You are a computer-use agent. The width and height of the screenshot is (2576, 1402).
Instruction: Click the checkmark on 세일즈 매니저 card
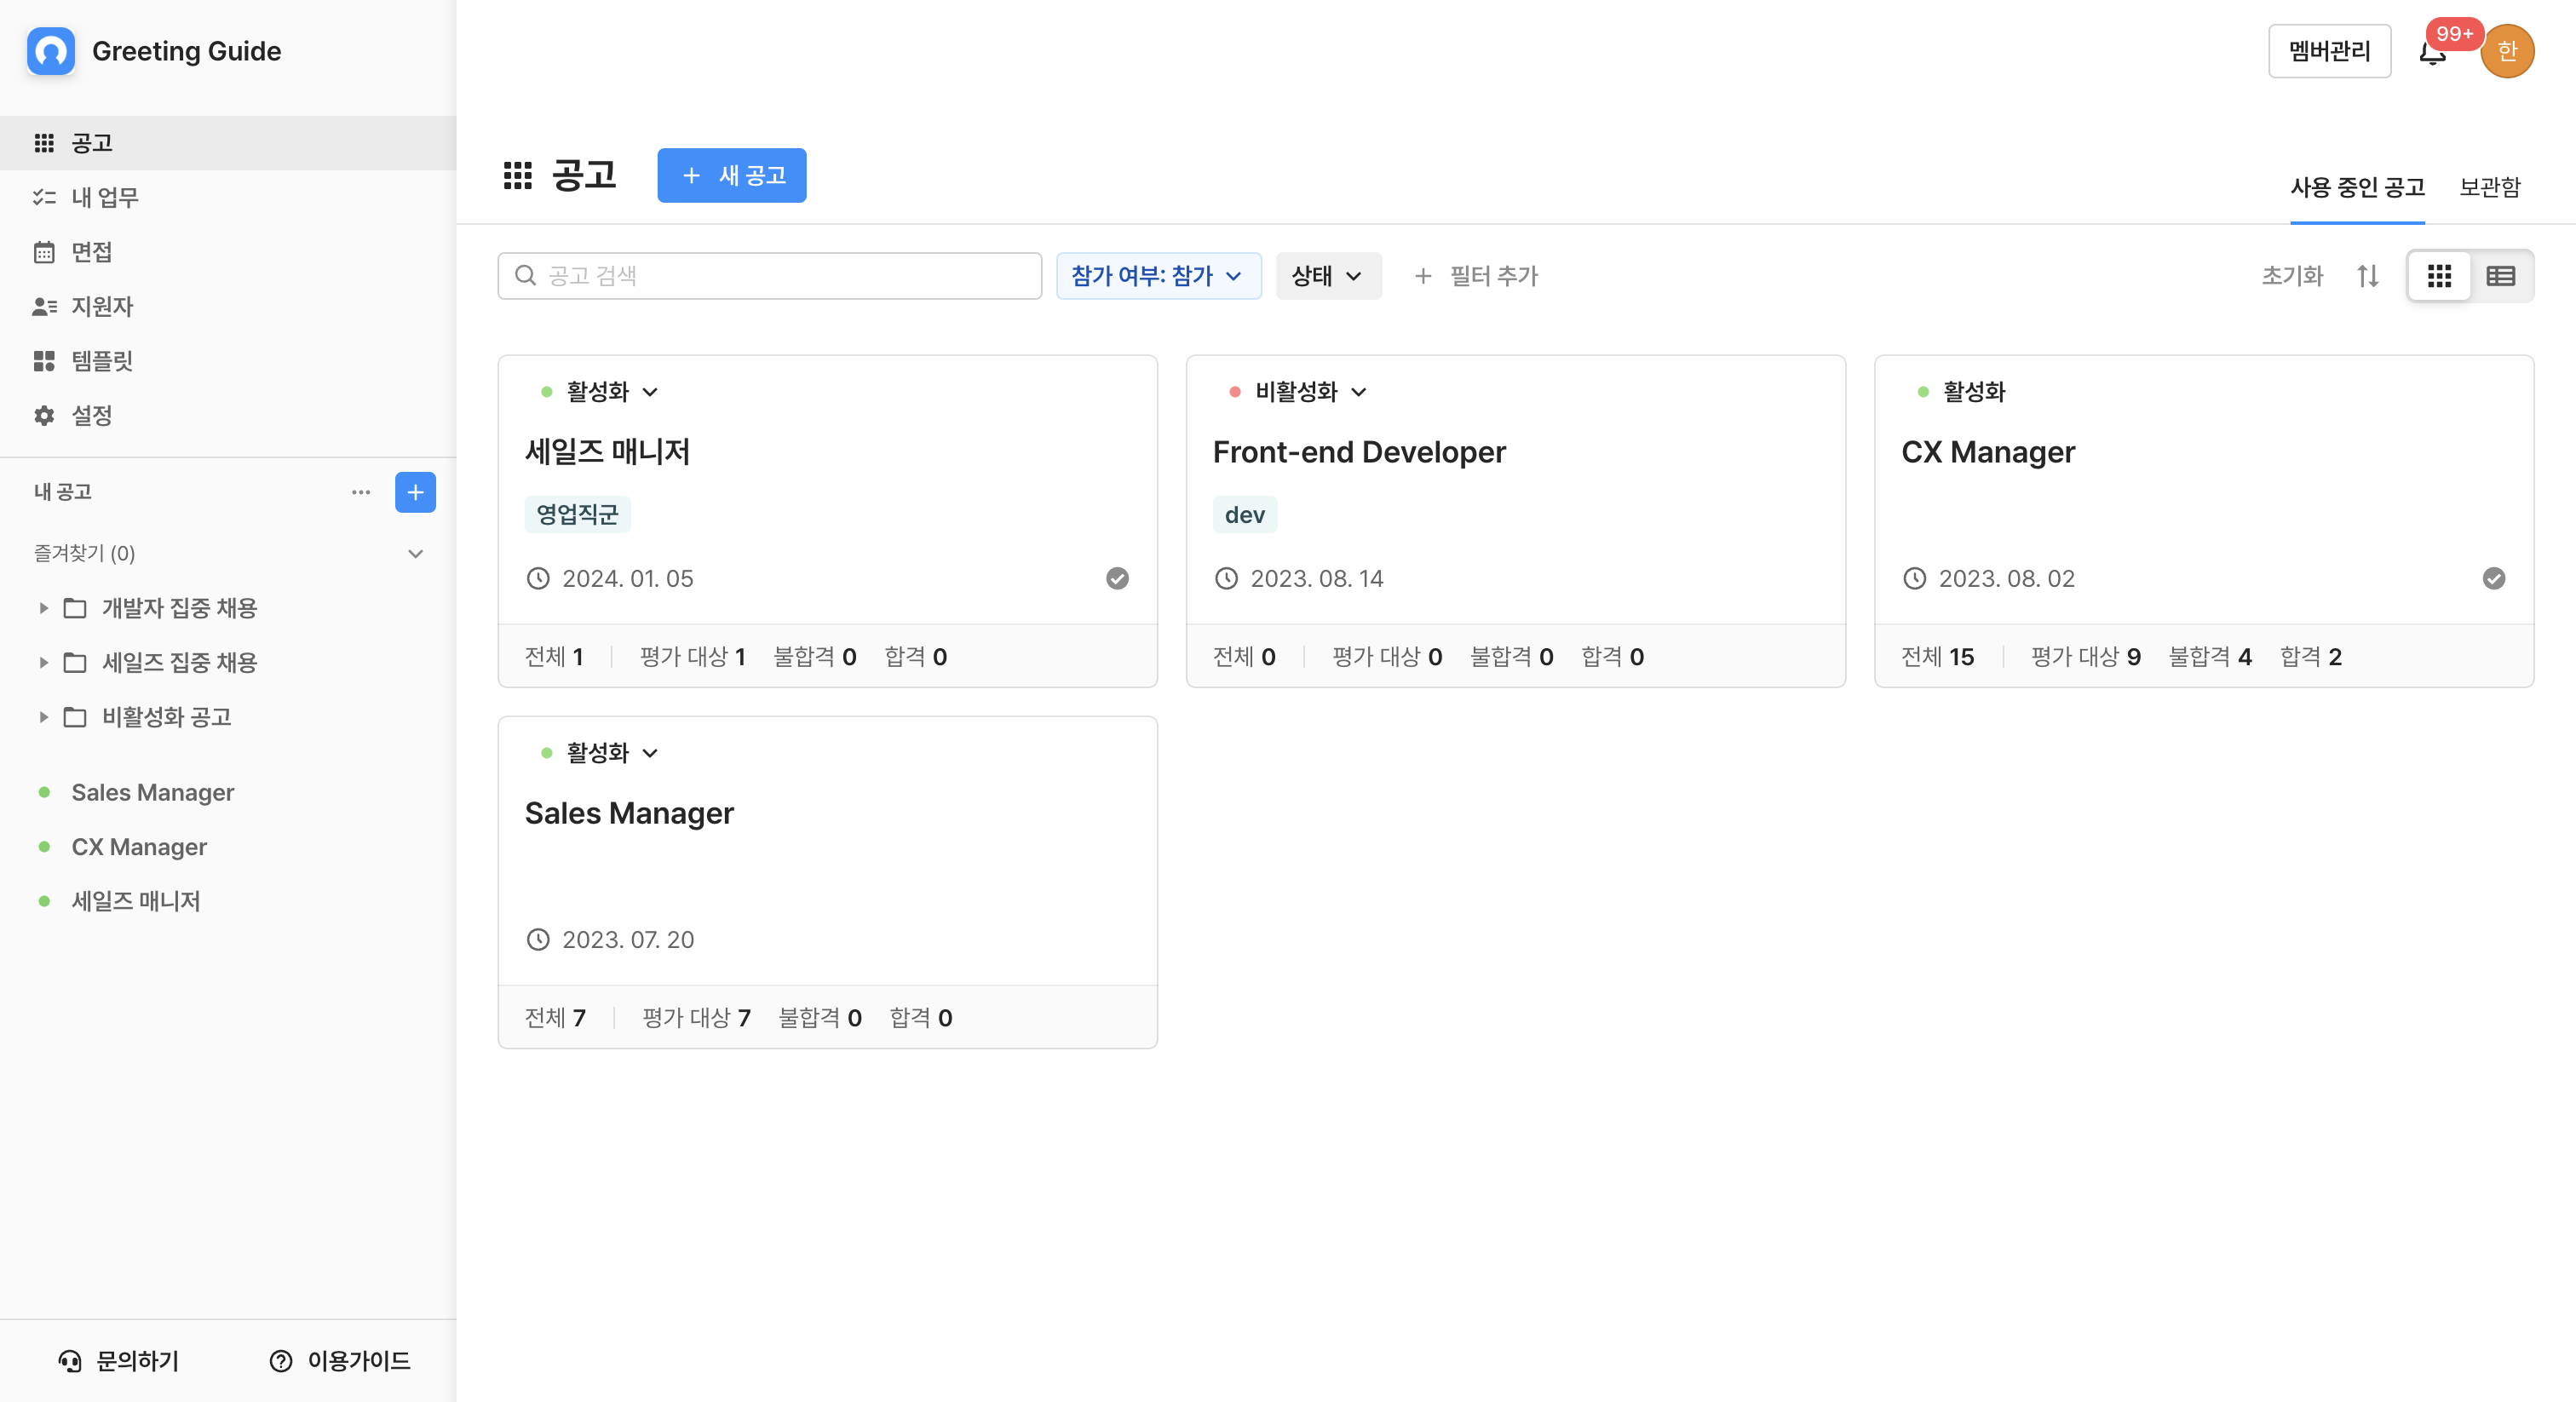tap(1117, 578)
